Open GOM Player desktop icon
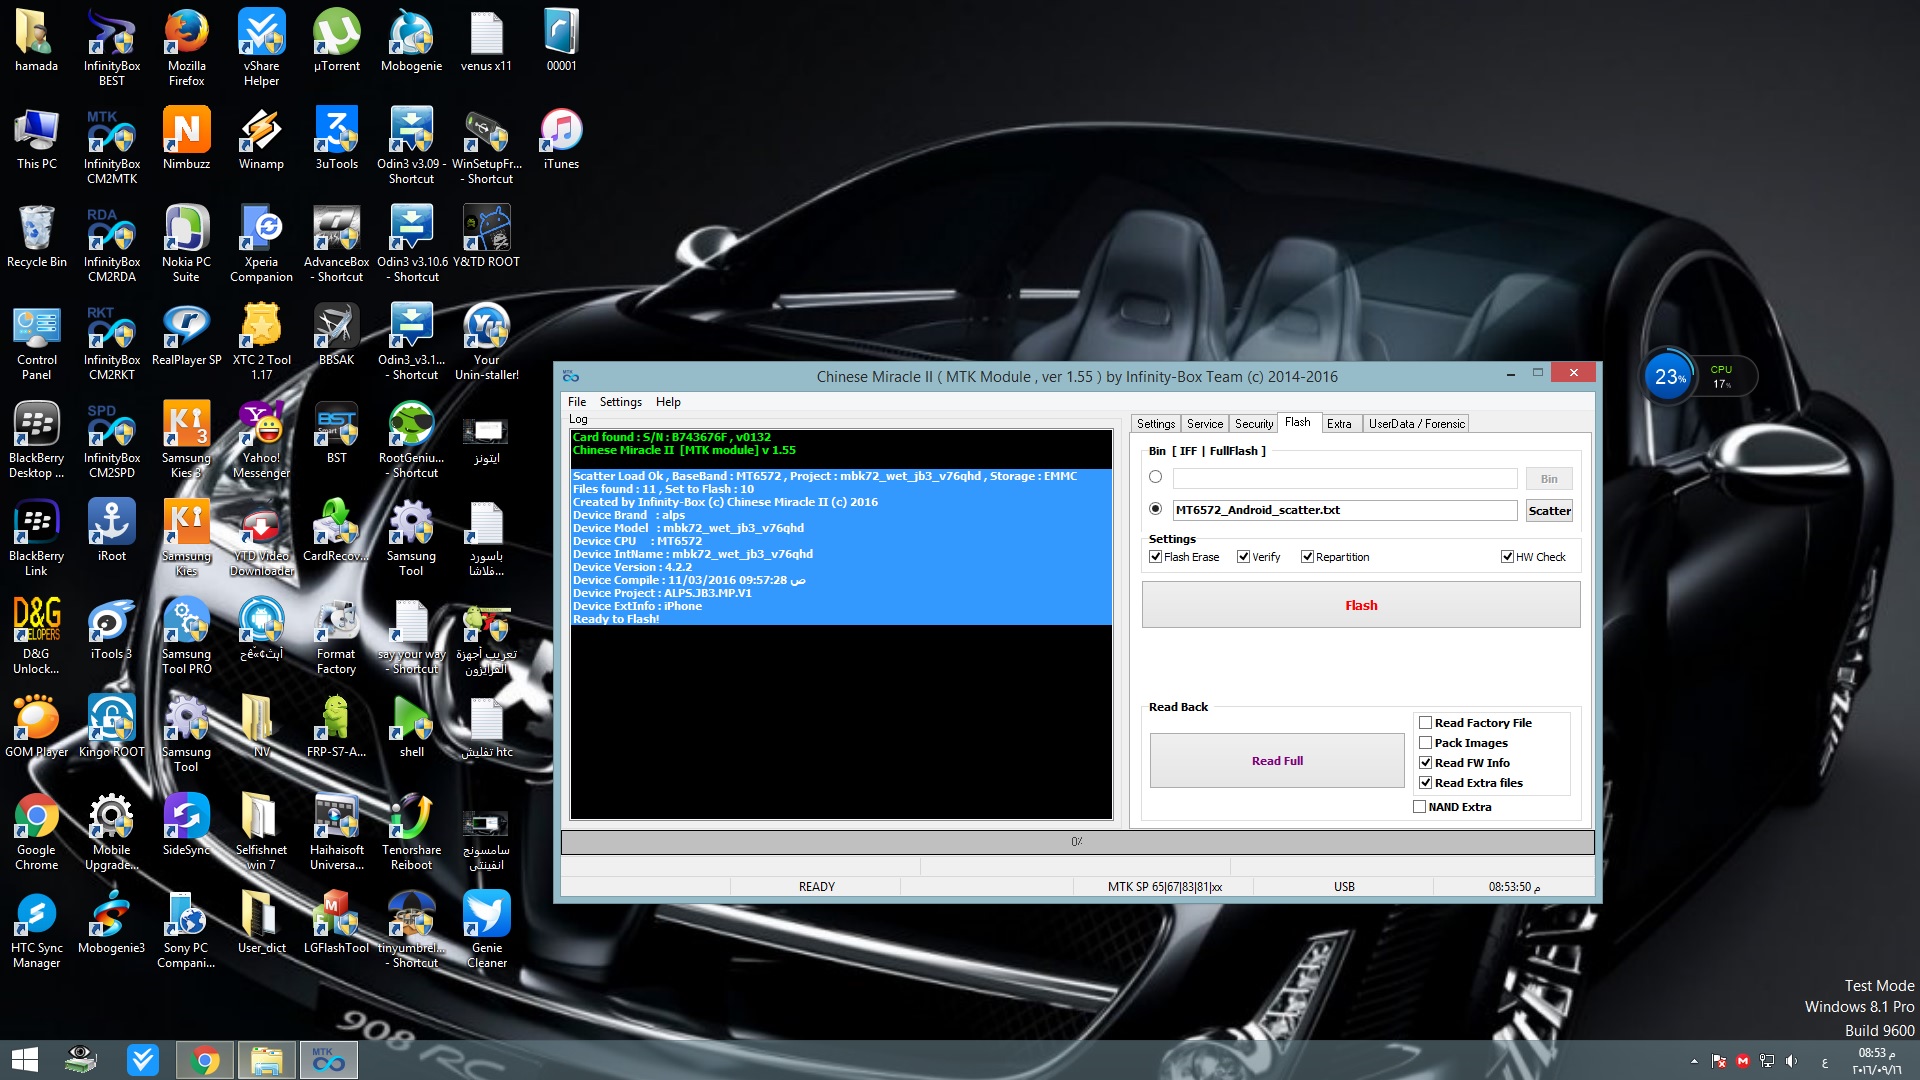This screenshot has width=1920, height=1080. point(36,726)
